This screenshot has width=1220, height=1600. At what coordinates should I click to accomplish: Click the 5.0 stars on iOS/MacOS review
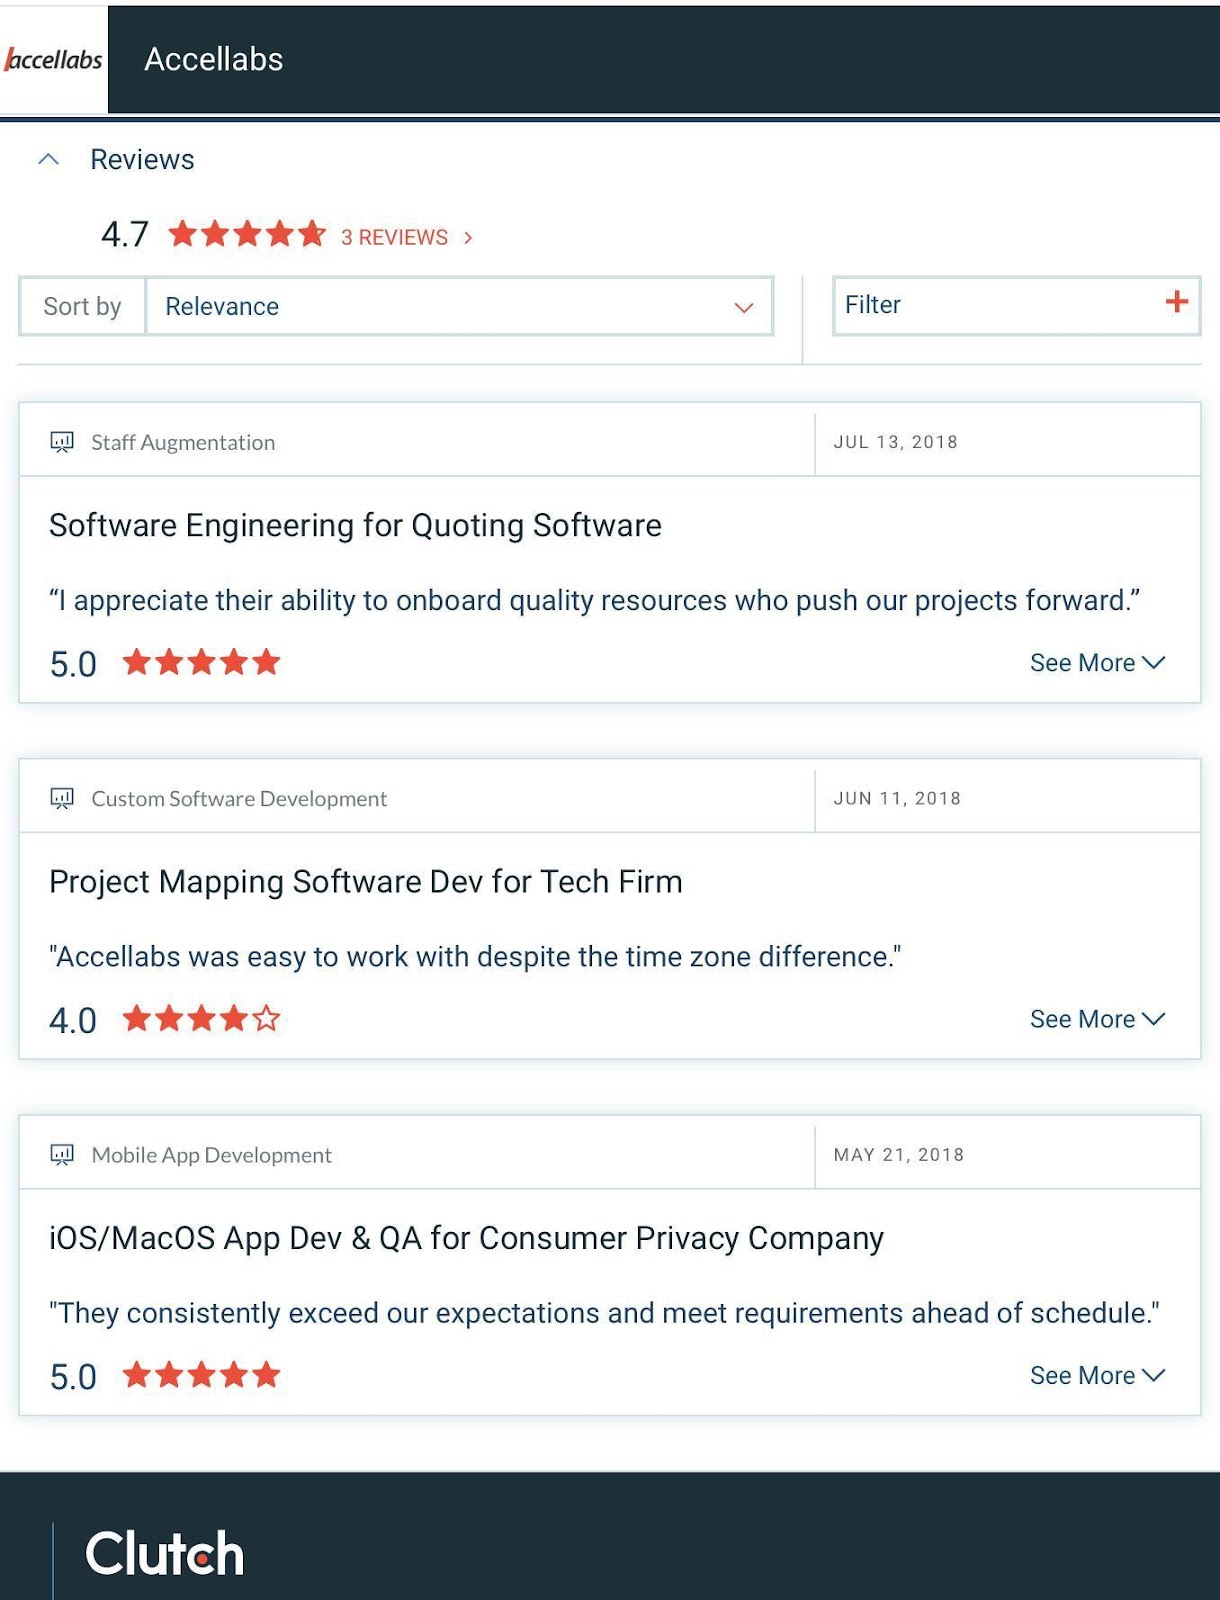(201, 1375)
